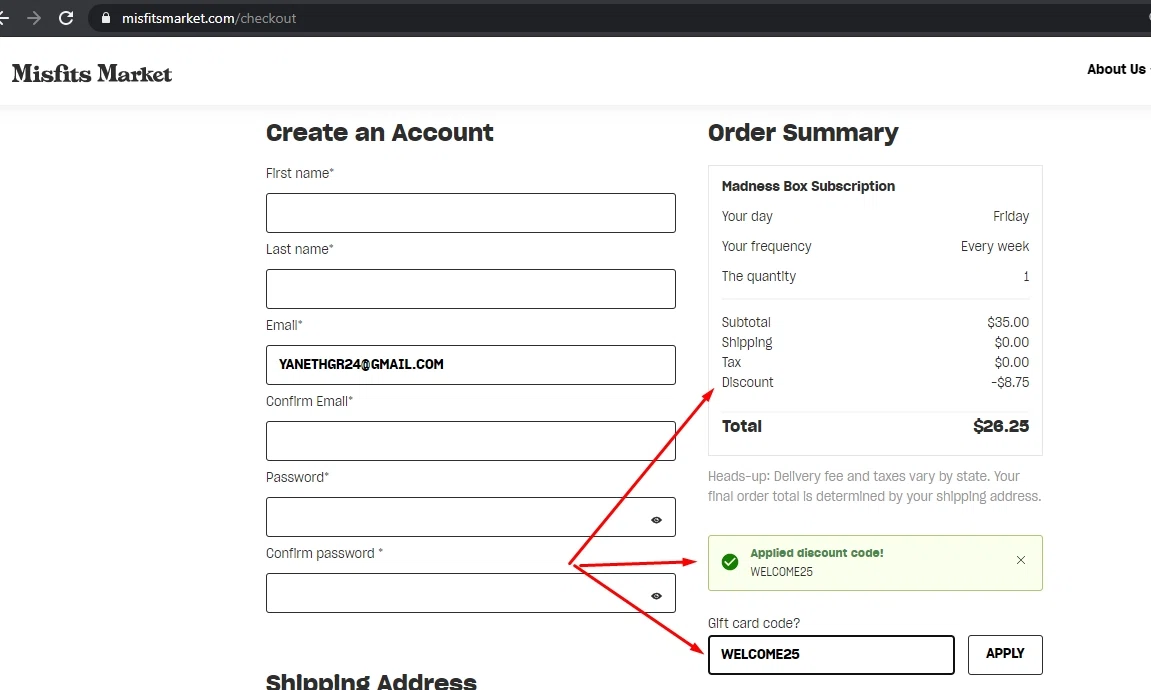The image size is (1151, 690).
Task: Click the Heads-up delivery fee notice text
Action: coord(874,486)
